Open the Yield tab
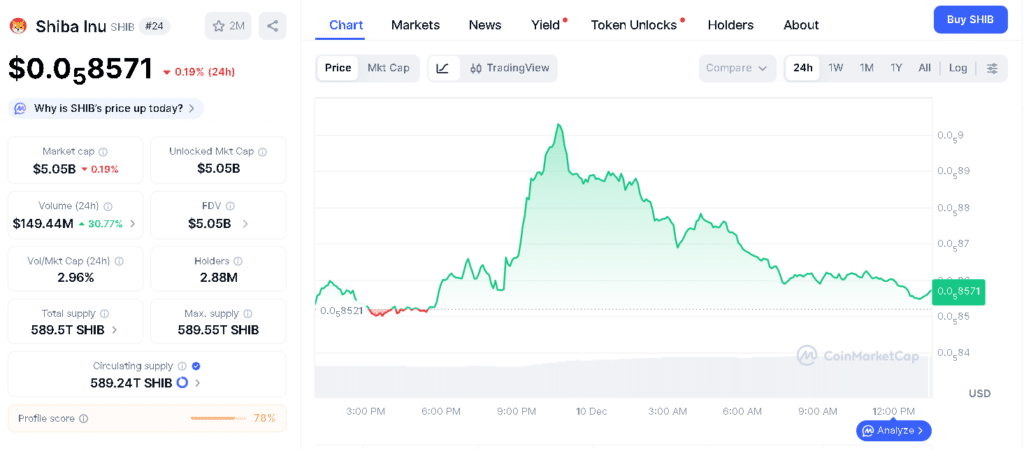The image size is (1024, 449). tap(547, 25)
